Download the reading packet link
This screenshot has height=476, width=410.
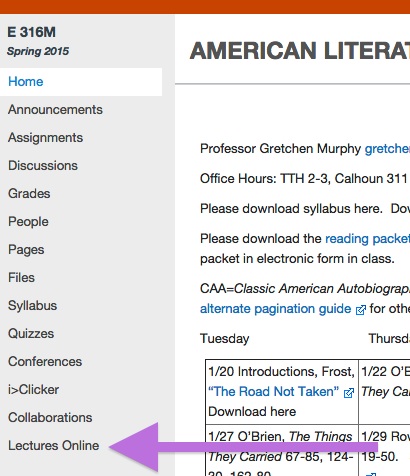pos(367,239)
